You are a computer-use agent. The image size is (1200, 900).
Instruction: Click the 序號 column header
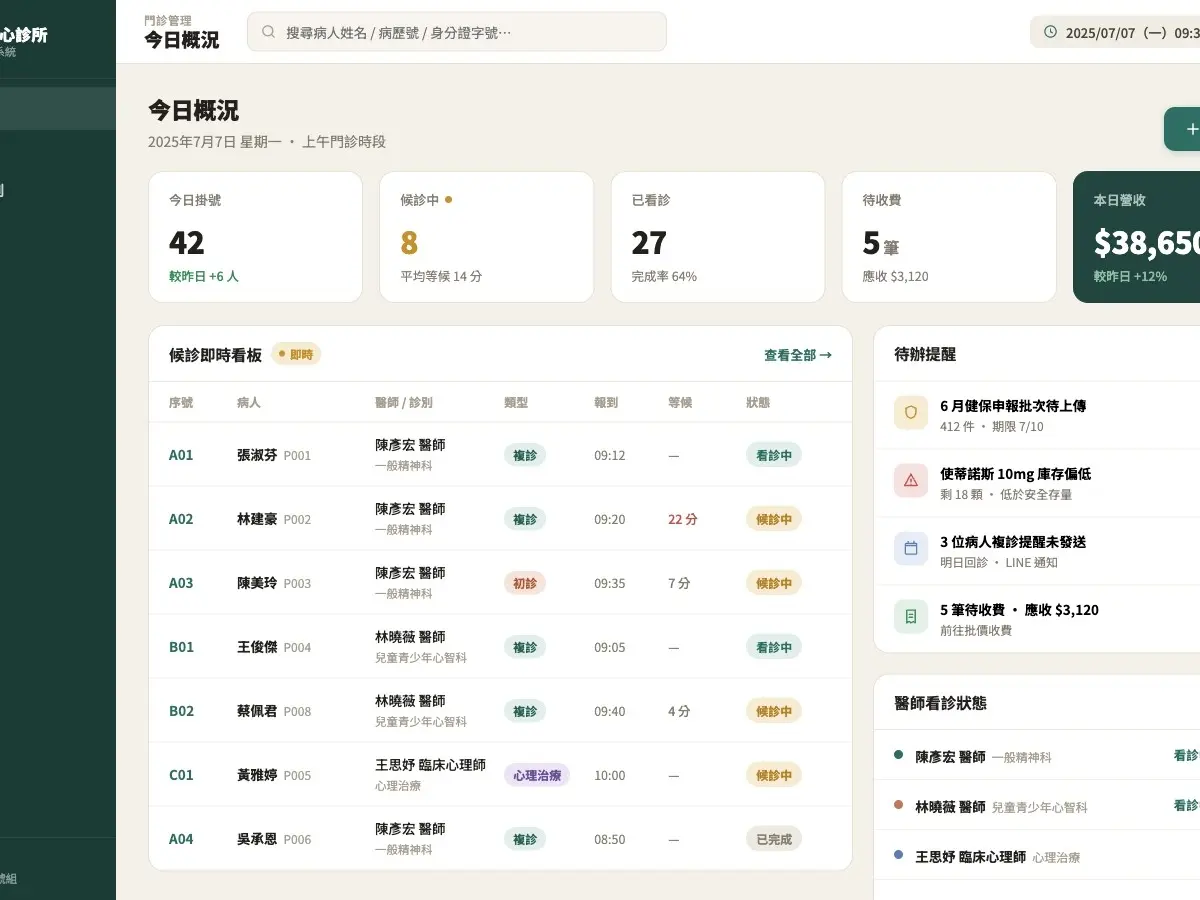tap(181, 403)
